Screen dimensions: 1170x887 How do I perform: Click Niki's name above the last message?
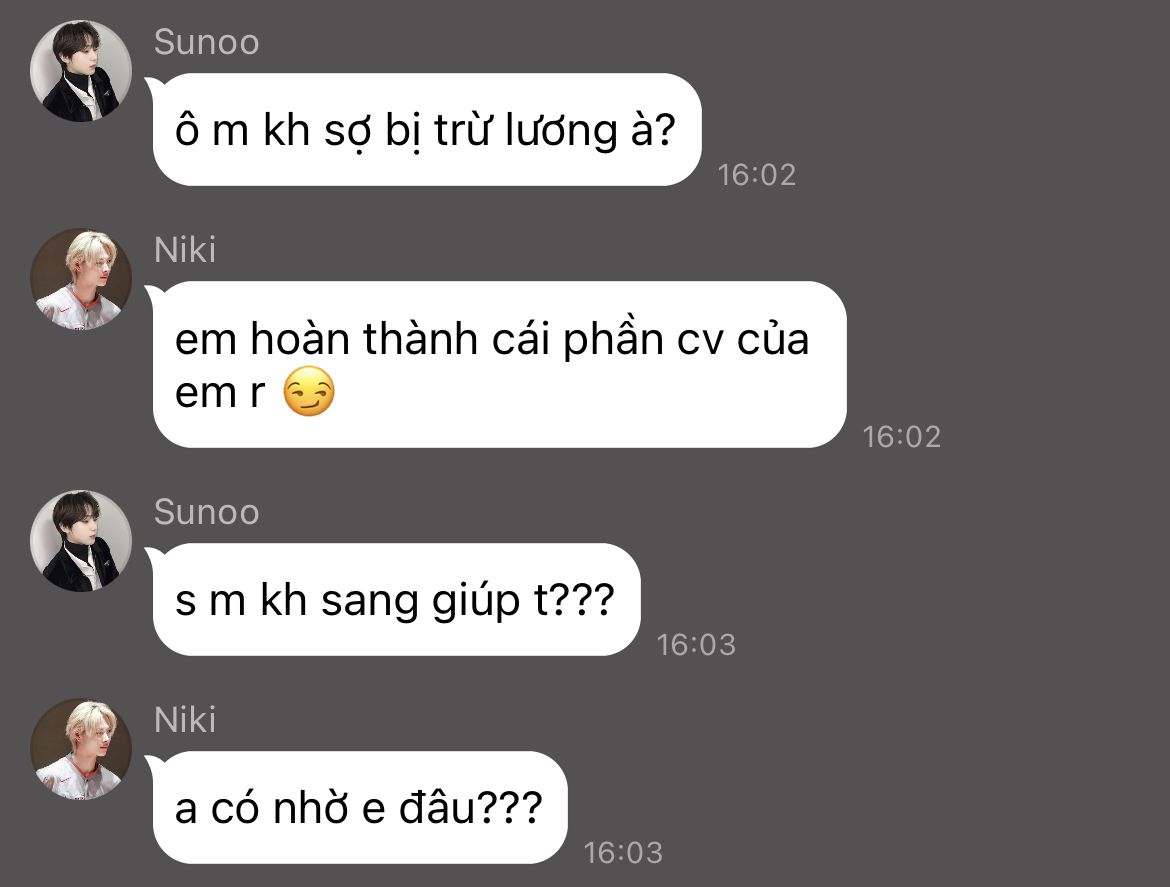185,720
